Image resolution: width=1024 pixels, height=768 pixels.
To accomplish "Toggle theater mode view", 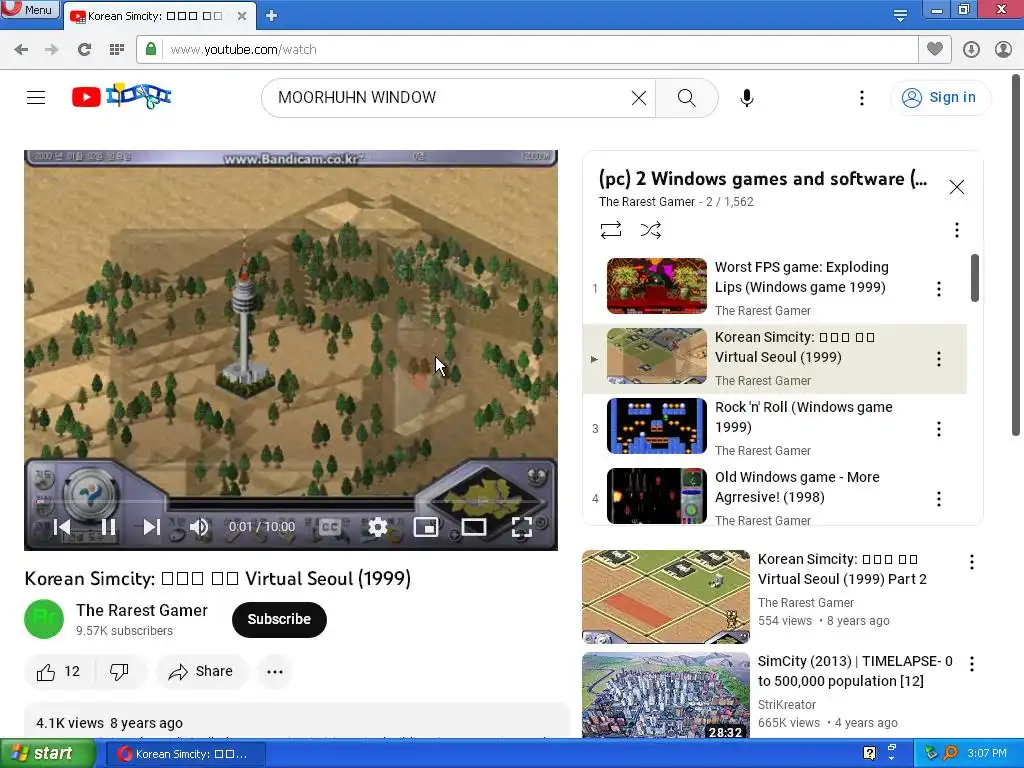I will pos(473,527).
